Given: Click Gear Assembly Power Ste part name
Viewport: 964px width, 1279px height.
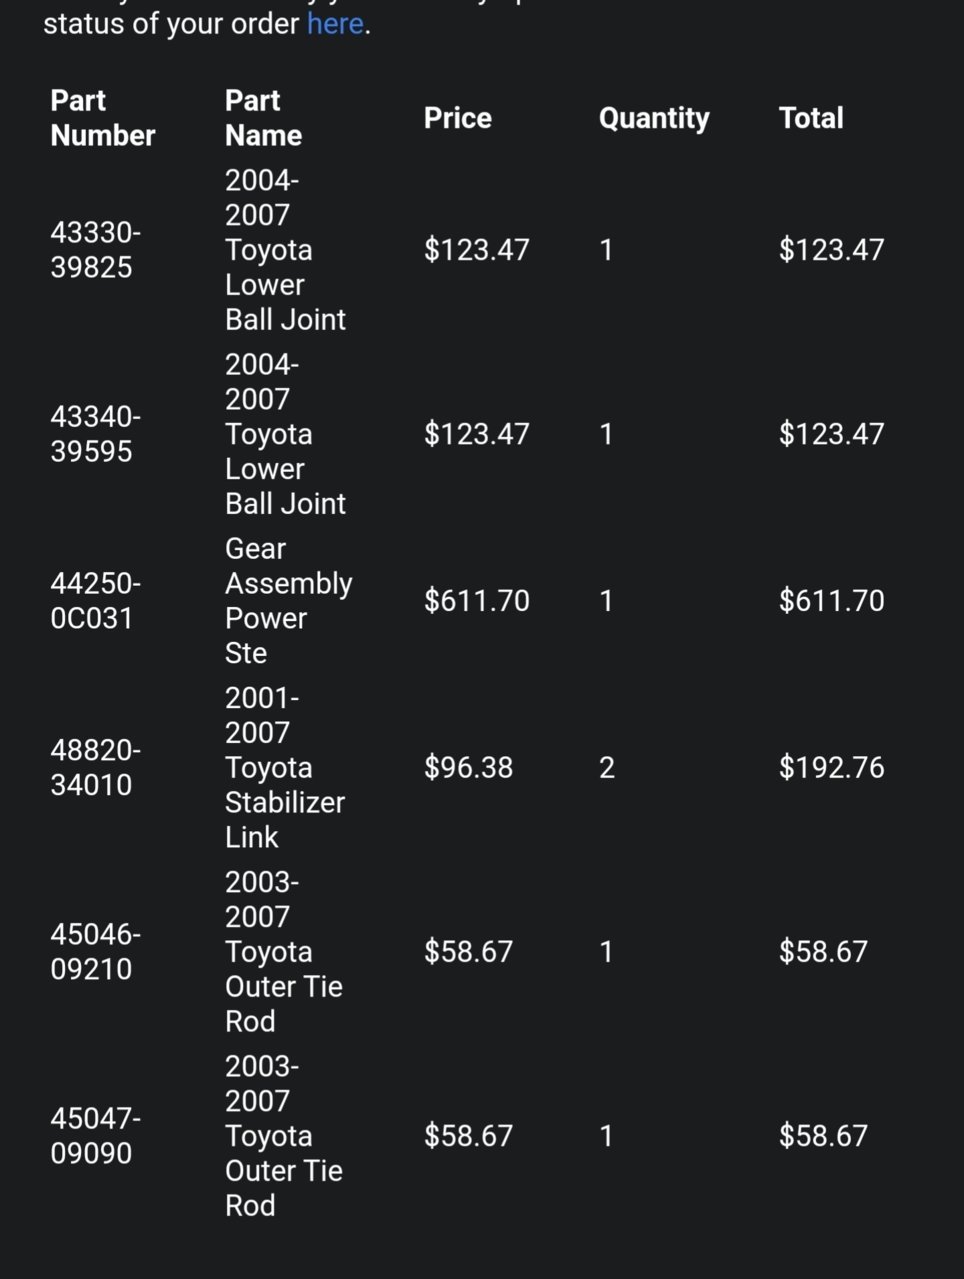Looking at the screenshot, I should [x=289, y=601].
